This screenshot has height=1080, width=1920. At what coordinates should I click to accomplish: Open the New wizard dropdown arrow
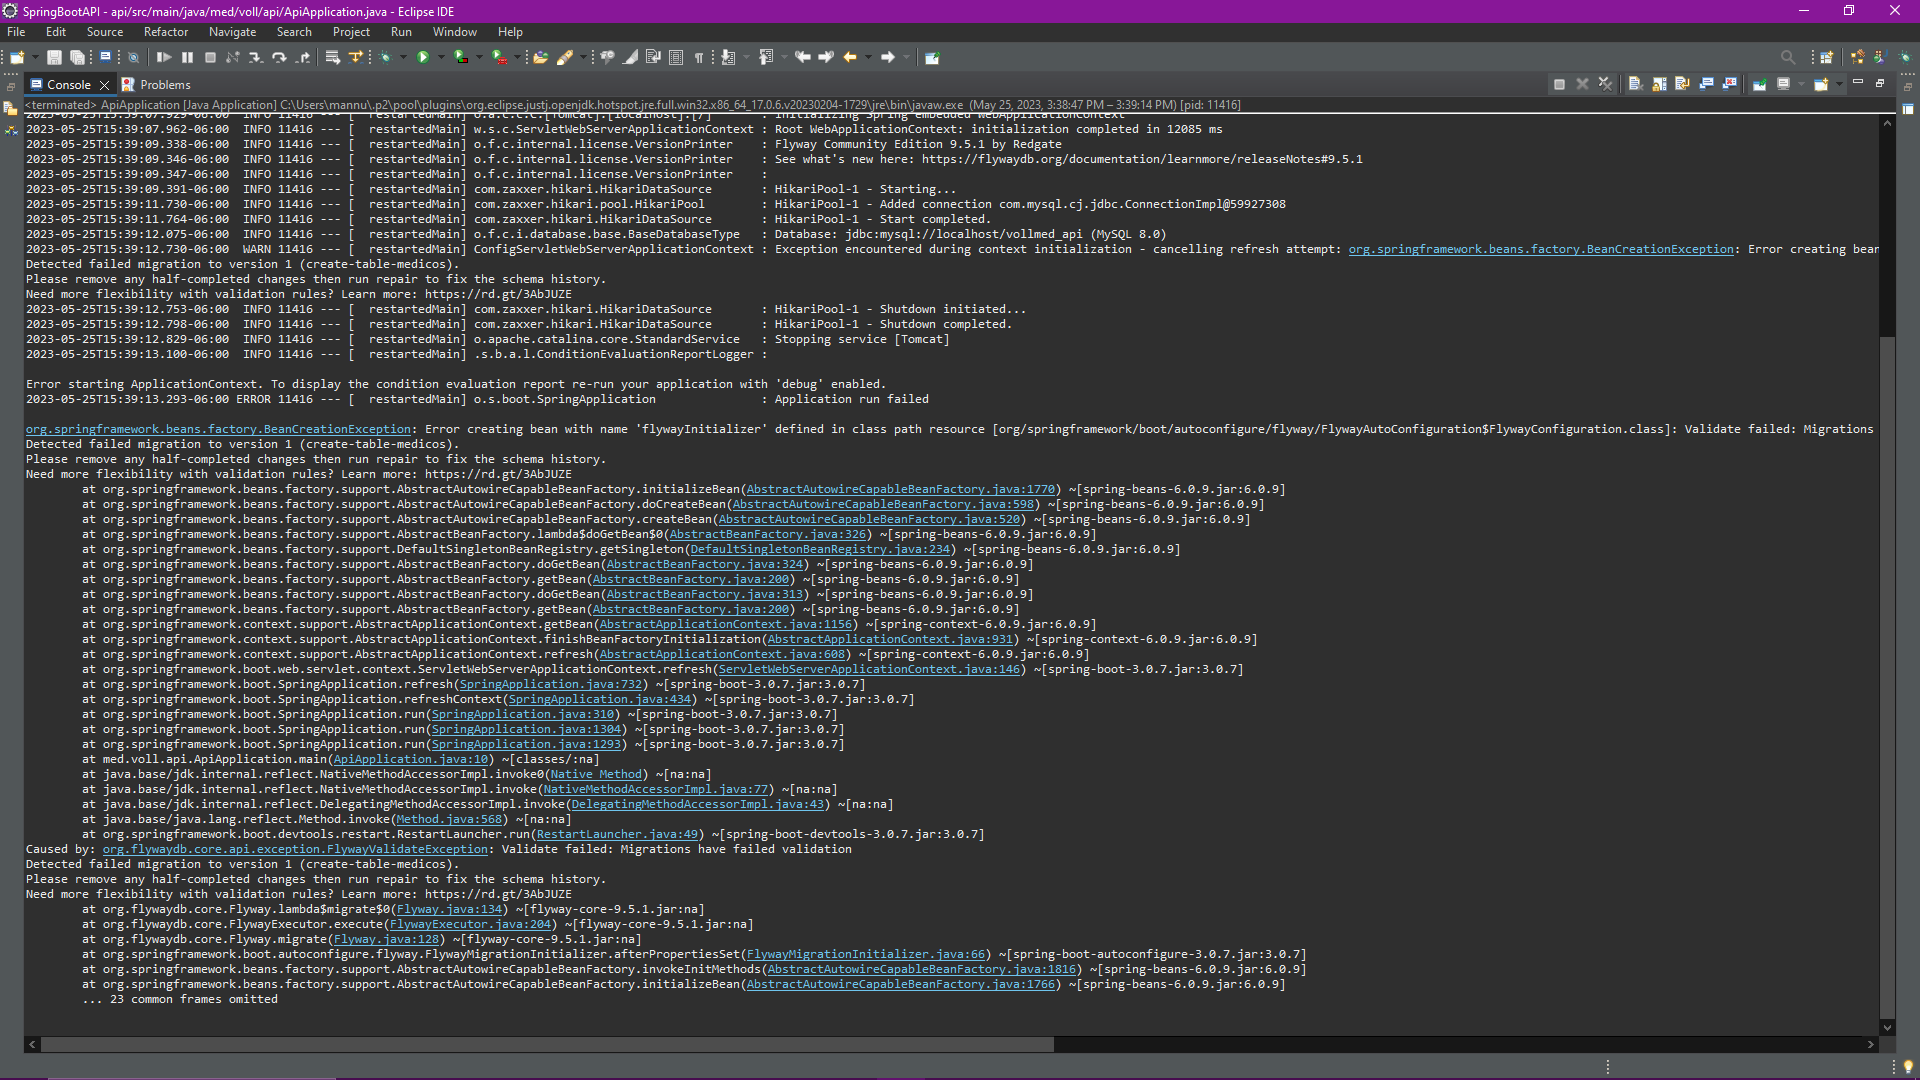click(x=35, y=57)
